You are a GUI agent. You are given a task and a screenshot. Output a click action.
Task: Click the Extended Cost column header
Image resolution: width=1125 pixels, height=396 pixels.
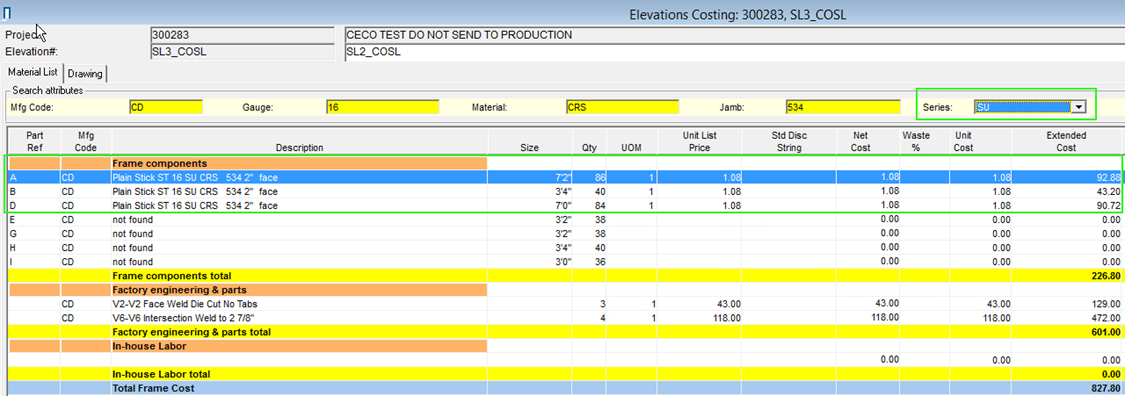1065,141
